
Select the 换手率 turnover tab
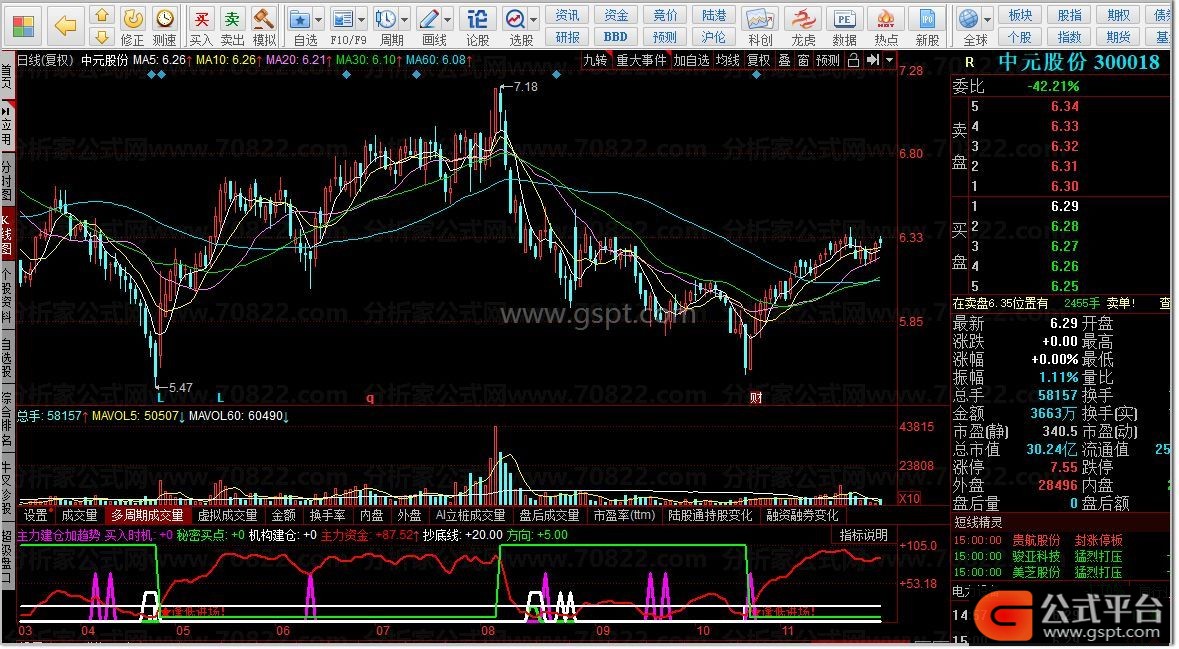point(327,516)
